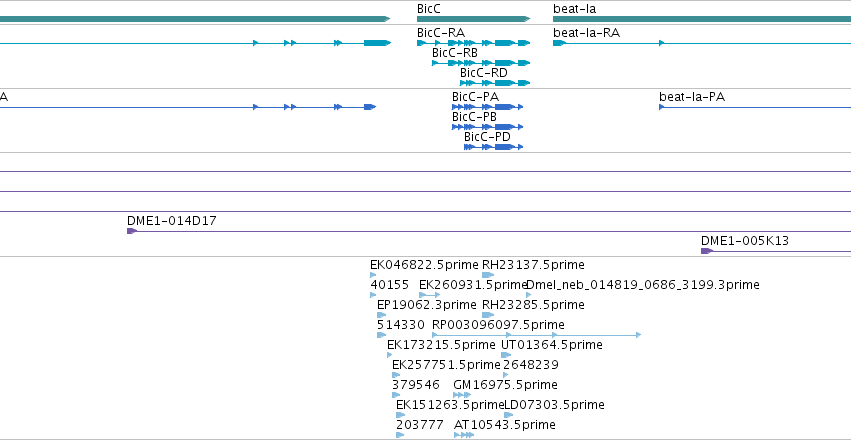Screen dimensions: 851x440
Task: Select the BicC gene bar
Action: [473, 20]
